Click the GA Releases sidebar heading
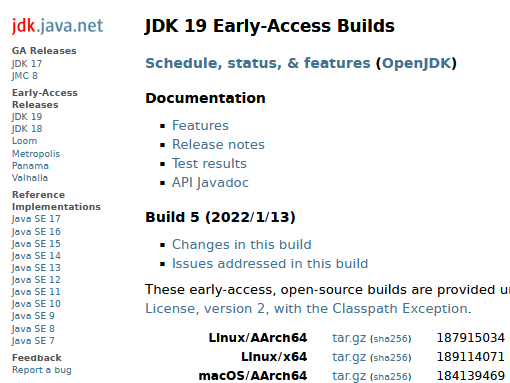510x383 pixels. tap(44, 51)
